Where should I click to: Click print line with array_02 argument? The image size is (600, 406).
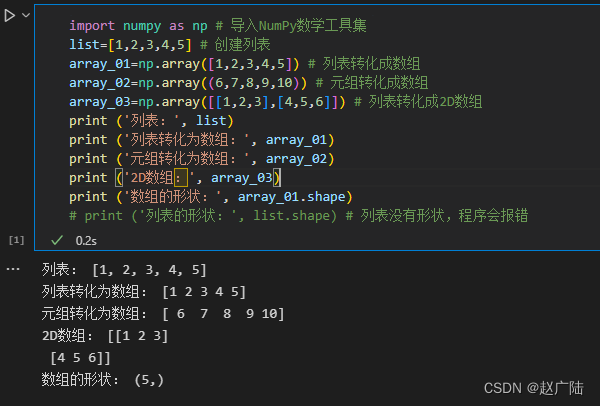point(202,159)
